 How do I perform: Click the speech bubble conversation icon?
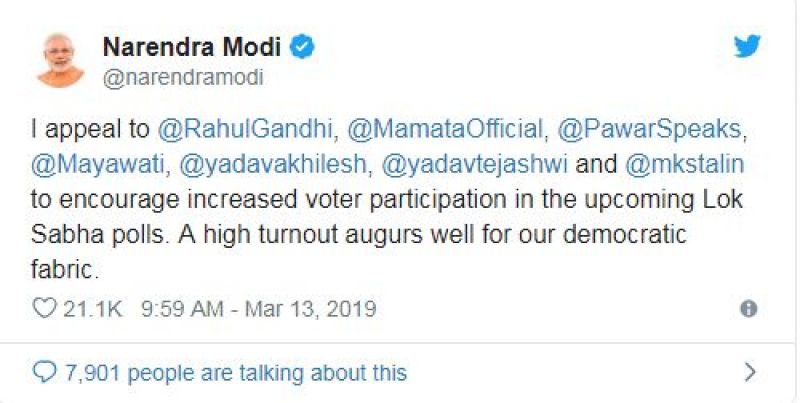[x=45, y=373]
